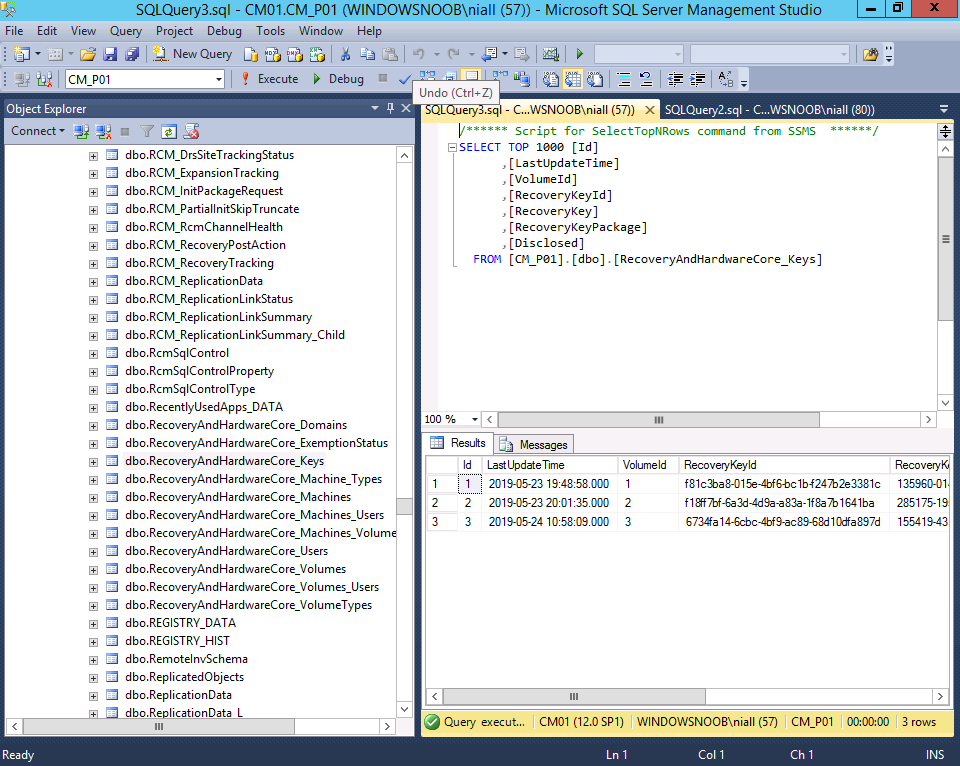Click the Comment out selected lines icon
Image resolution: width=960 pixels, height=766 pixels.
point(624,79)
